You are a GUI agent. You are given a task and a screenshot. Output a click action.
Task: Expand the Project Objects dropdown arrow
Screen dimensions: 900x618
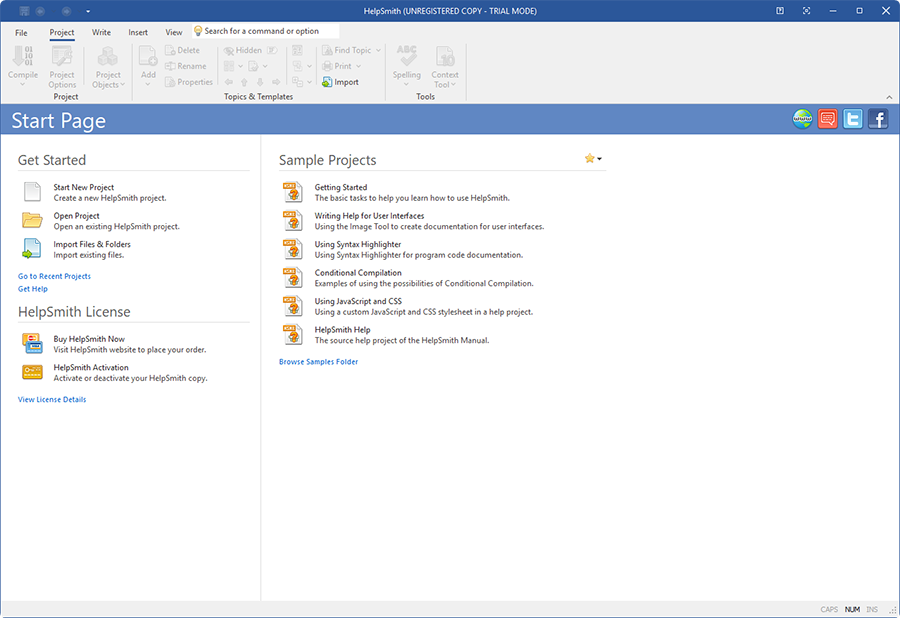click(122, 84)
